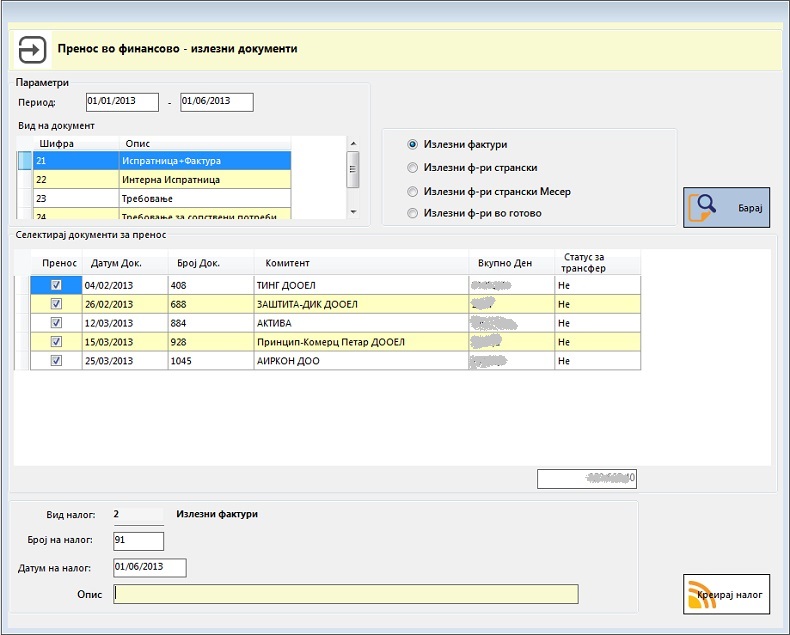Image resolution: width=790 pixels, height=635 pixels.
Task: Click client cell ТИНГ ДООЕЛ
Action: pos(361,285)
